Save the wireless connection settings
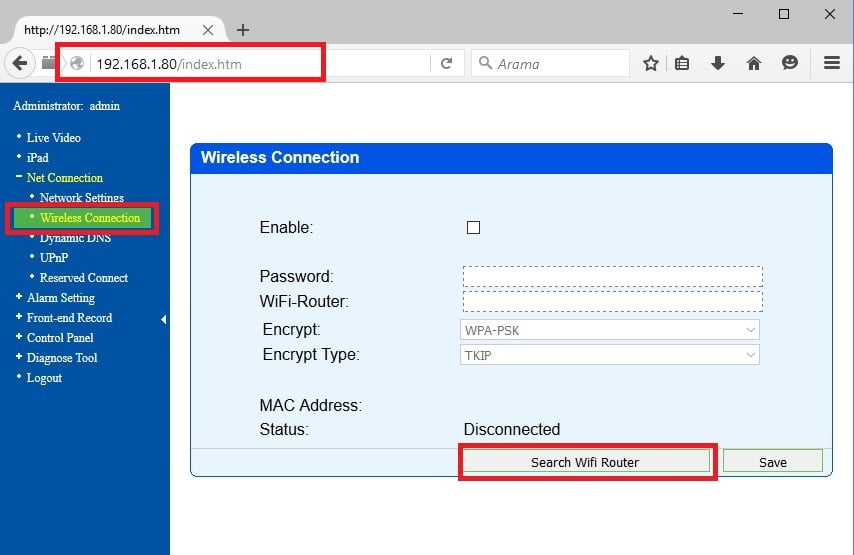Screen dimensions: 854x555 coord(772,462)
